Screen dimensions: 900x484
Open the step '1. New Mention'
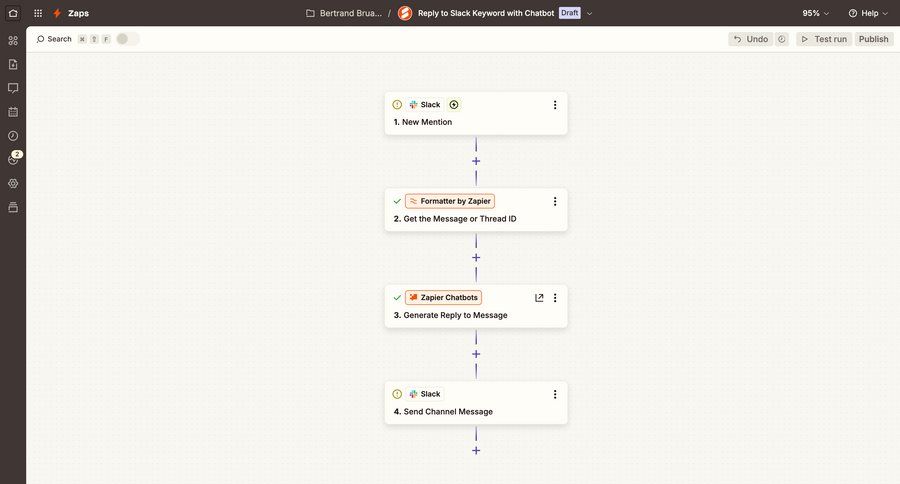pos(476,114)
